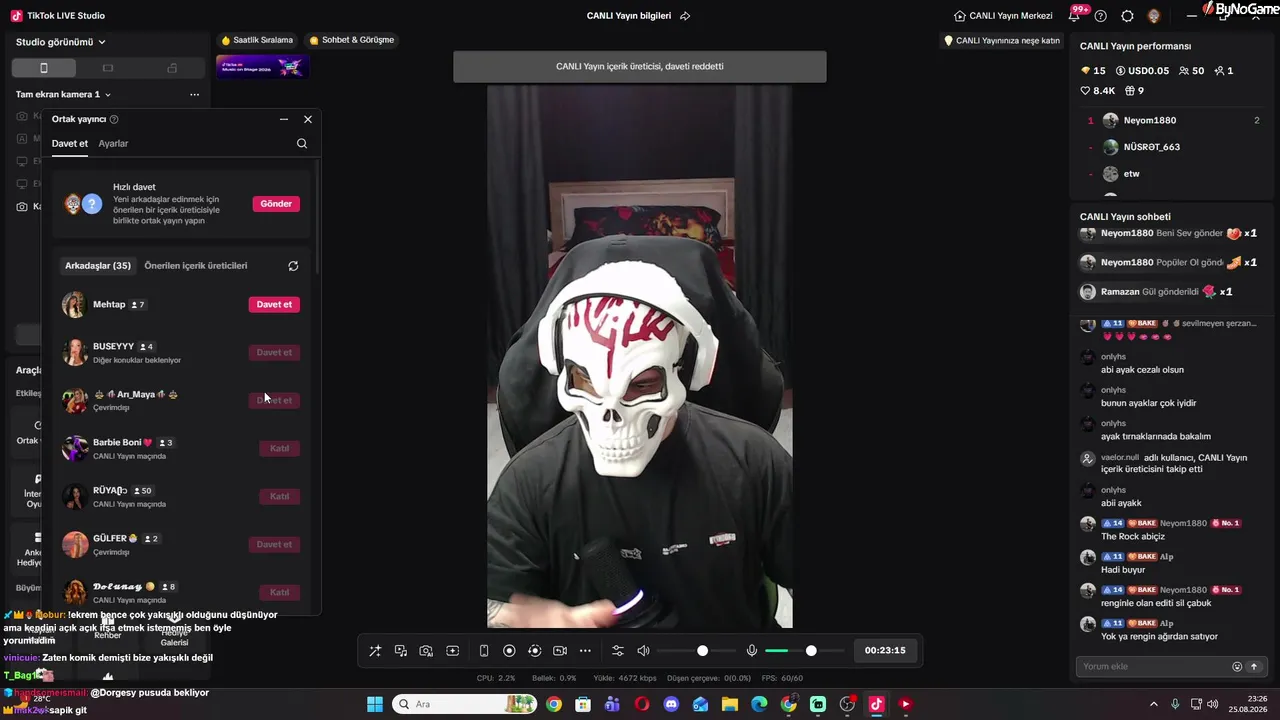Select the Arkadaşlar (35) tab

tap(98, 266)
